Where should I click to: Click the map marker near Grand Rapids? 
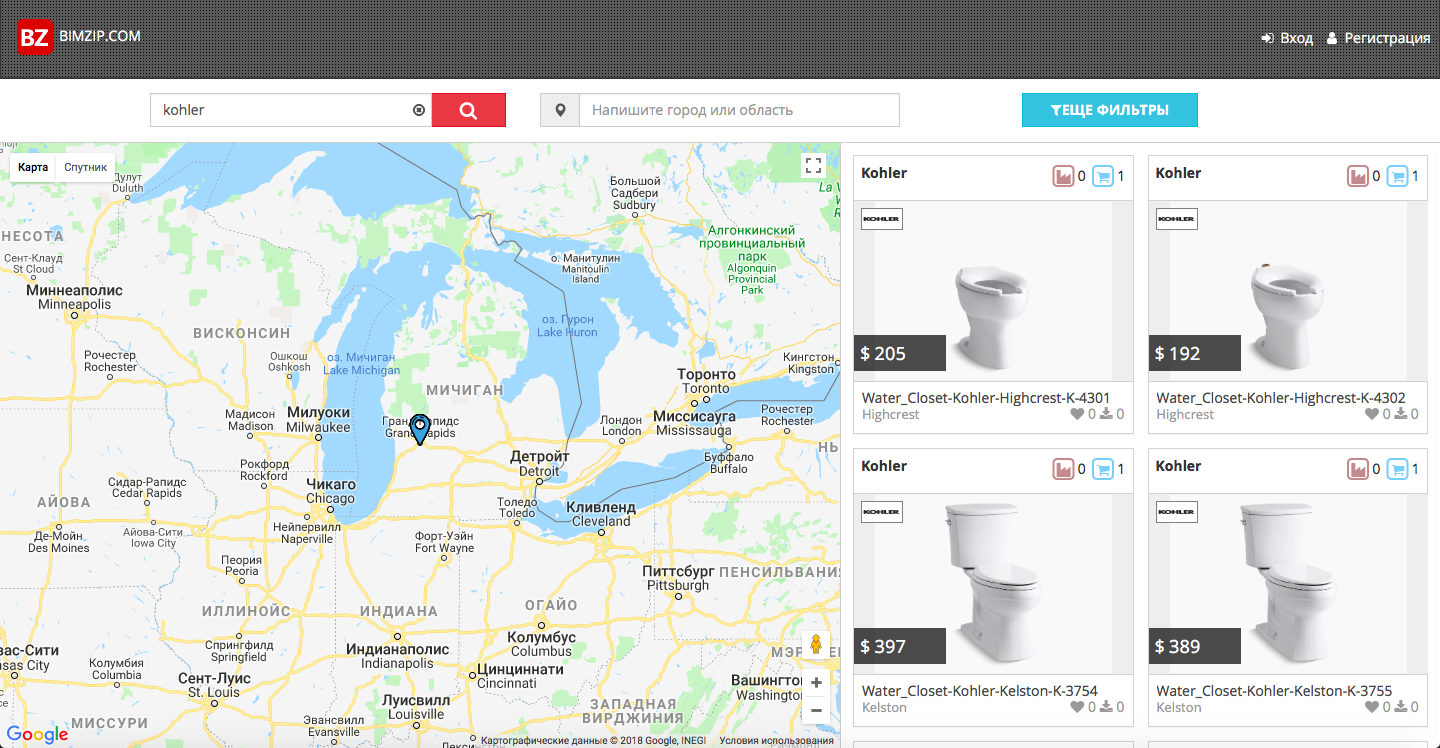420,429
